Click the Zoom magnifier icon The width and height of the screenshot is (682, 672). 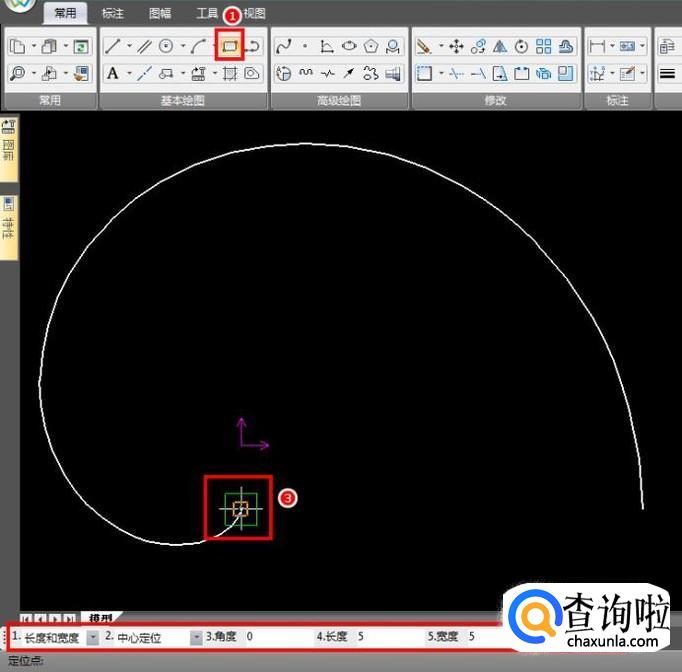click(17, 73)
